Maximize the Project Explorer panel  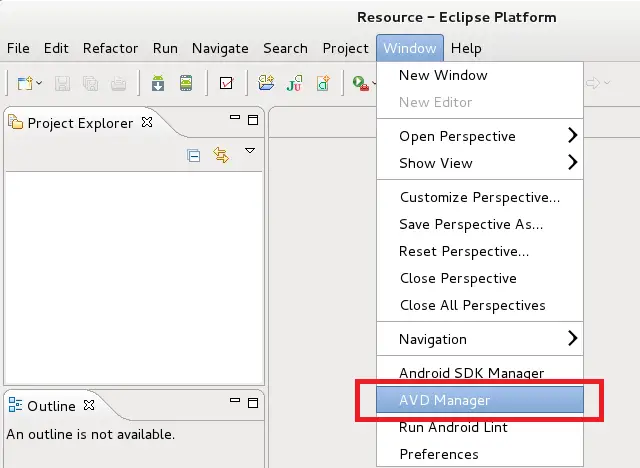pyautogui.click(x=253, y=122)
